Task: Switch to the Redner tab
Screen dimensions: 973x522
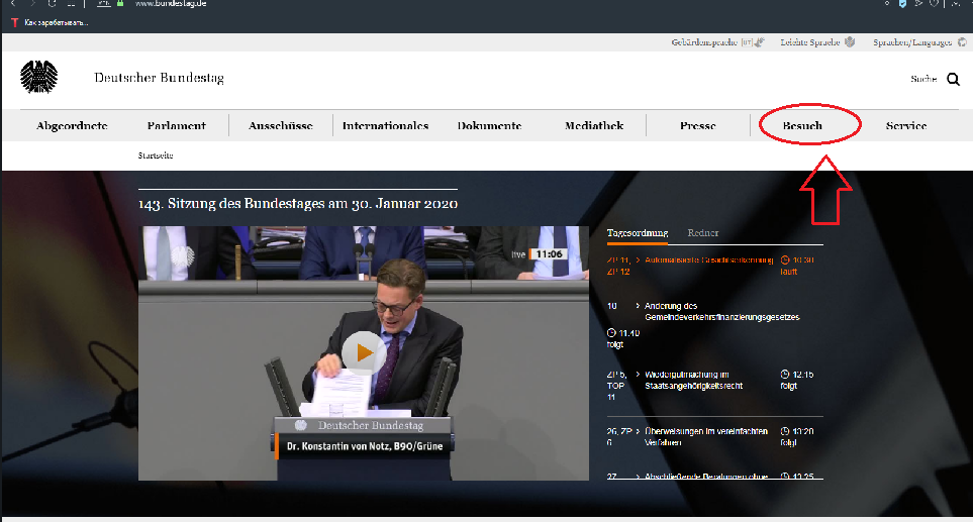Action: pos(703,233)
